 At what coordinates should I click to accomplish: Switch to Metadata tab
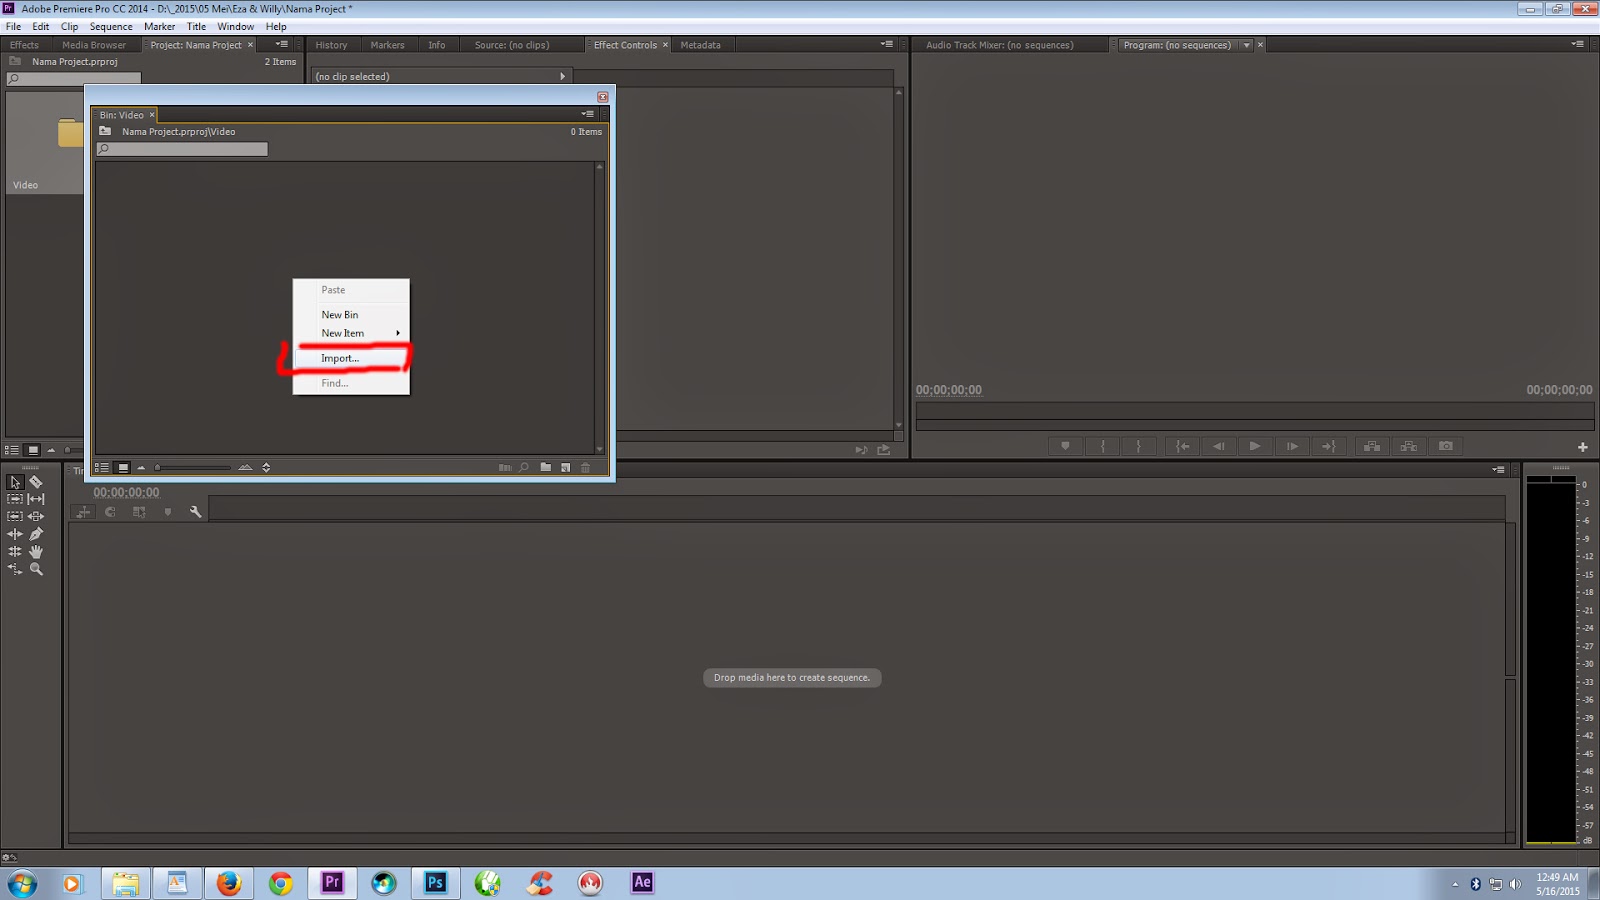click(x=700, y=45)
